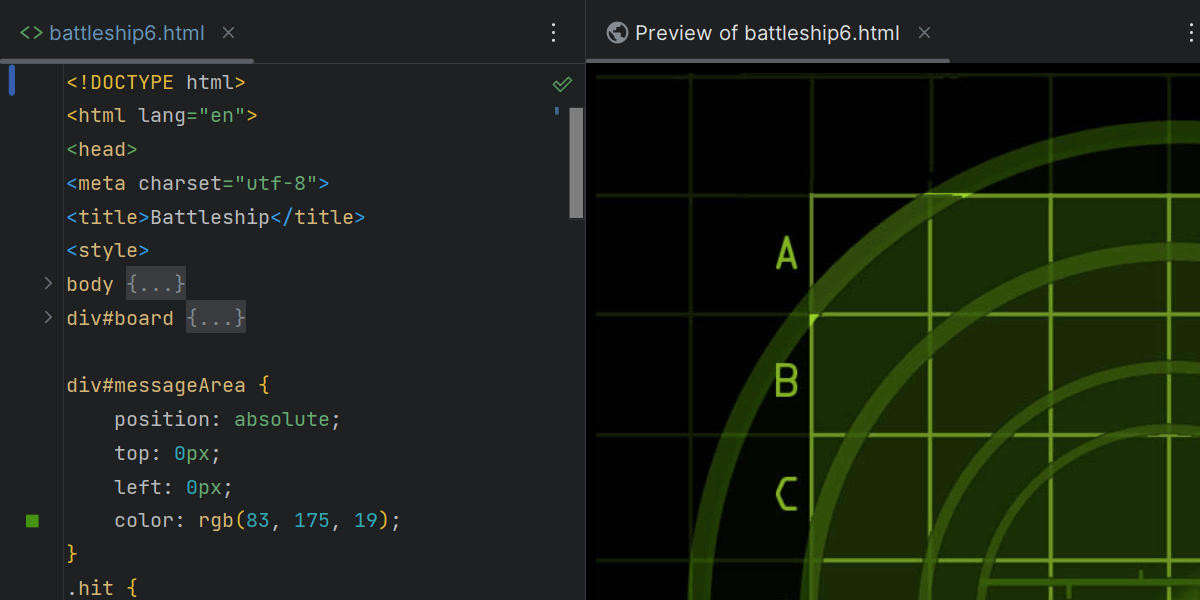Viewport: 1200px width, 600px height.
Task: Place cursor on the Battleship title text
Action: pyautogui.click(x=209, y=217)
